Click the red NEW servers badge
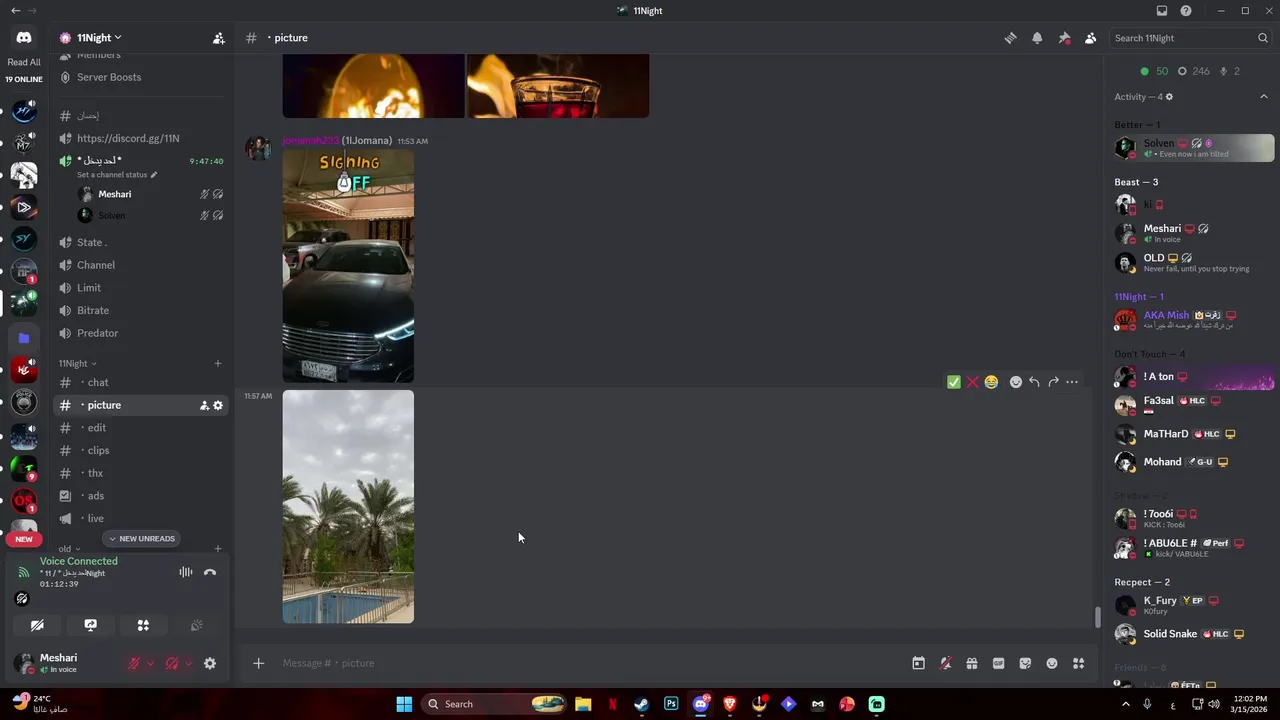Screen dimensions: 1280x720 point(24,539)
